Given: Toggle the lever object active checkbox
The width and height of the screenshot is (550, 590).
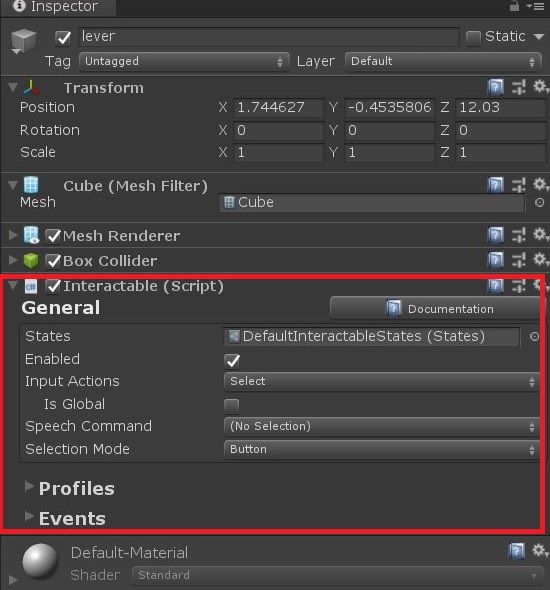Looking at the screenshot, I should [63, 38].
